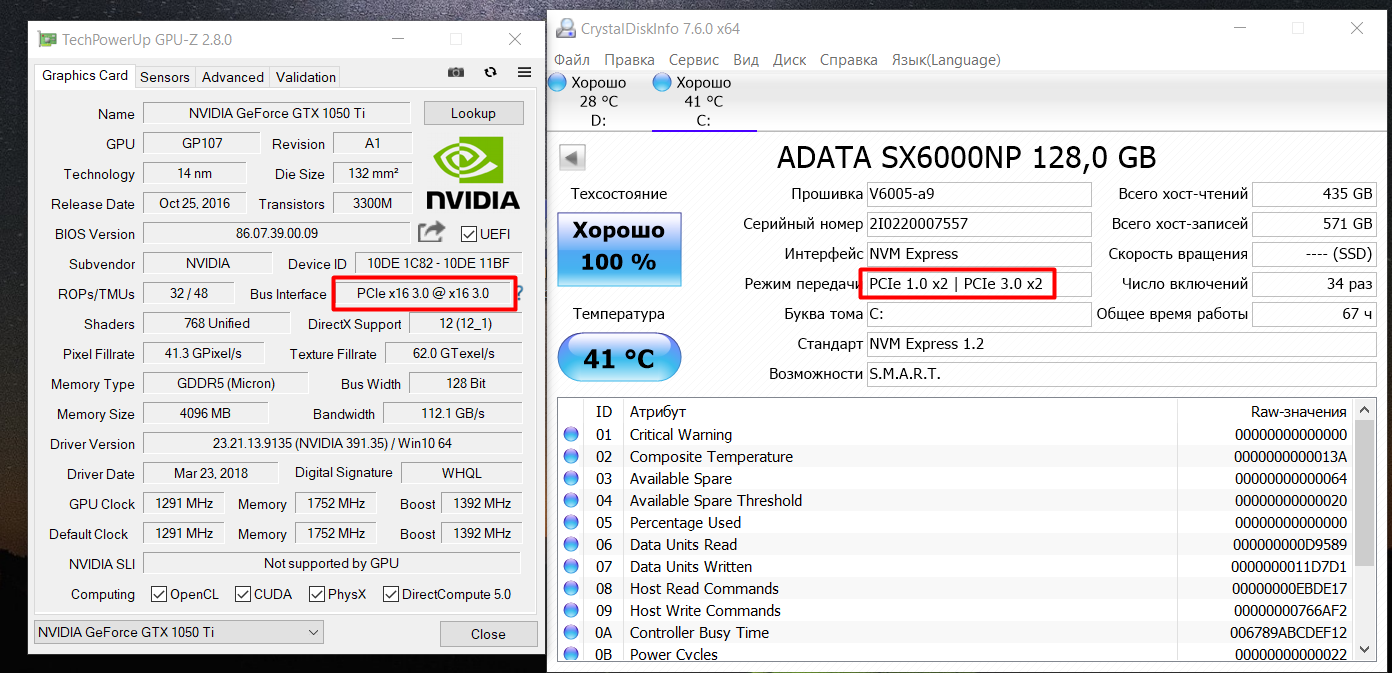This screenshot has width=1392, height=673.
Task: Toggle the UEFI checkbox
Action: coord(468,234)
